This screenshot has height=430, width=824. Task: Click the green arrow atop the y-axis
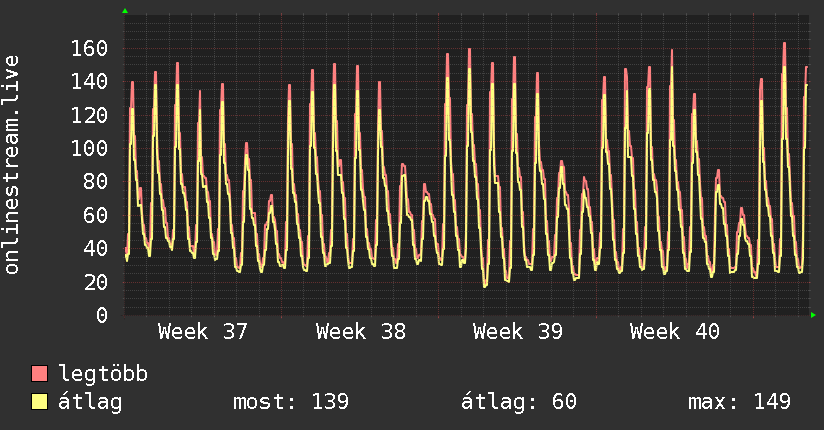(x=125, y=11)
